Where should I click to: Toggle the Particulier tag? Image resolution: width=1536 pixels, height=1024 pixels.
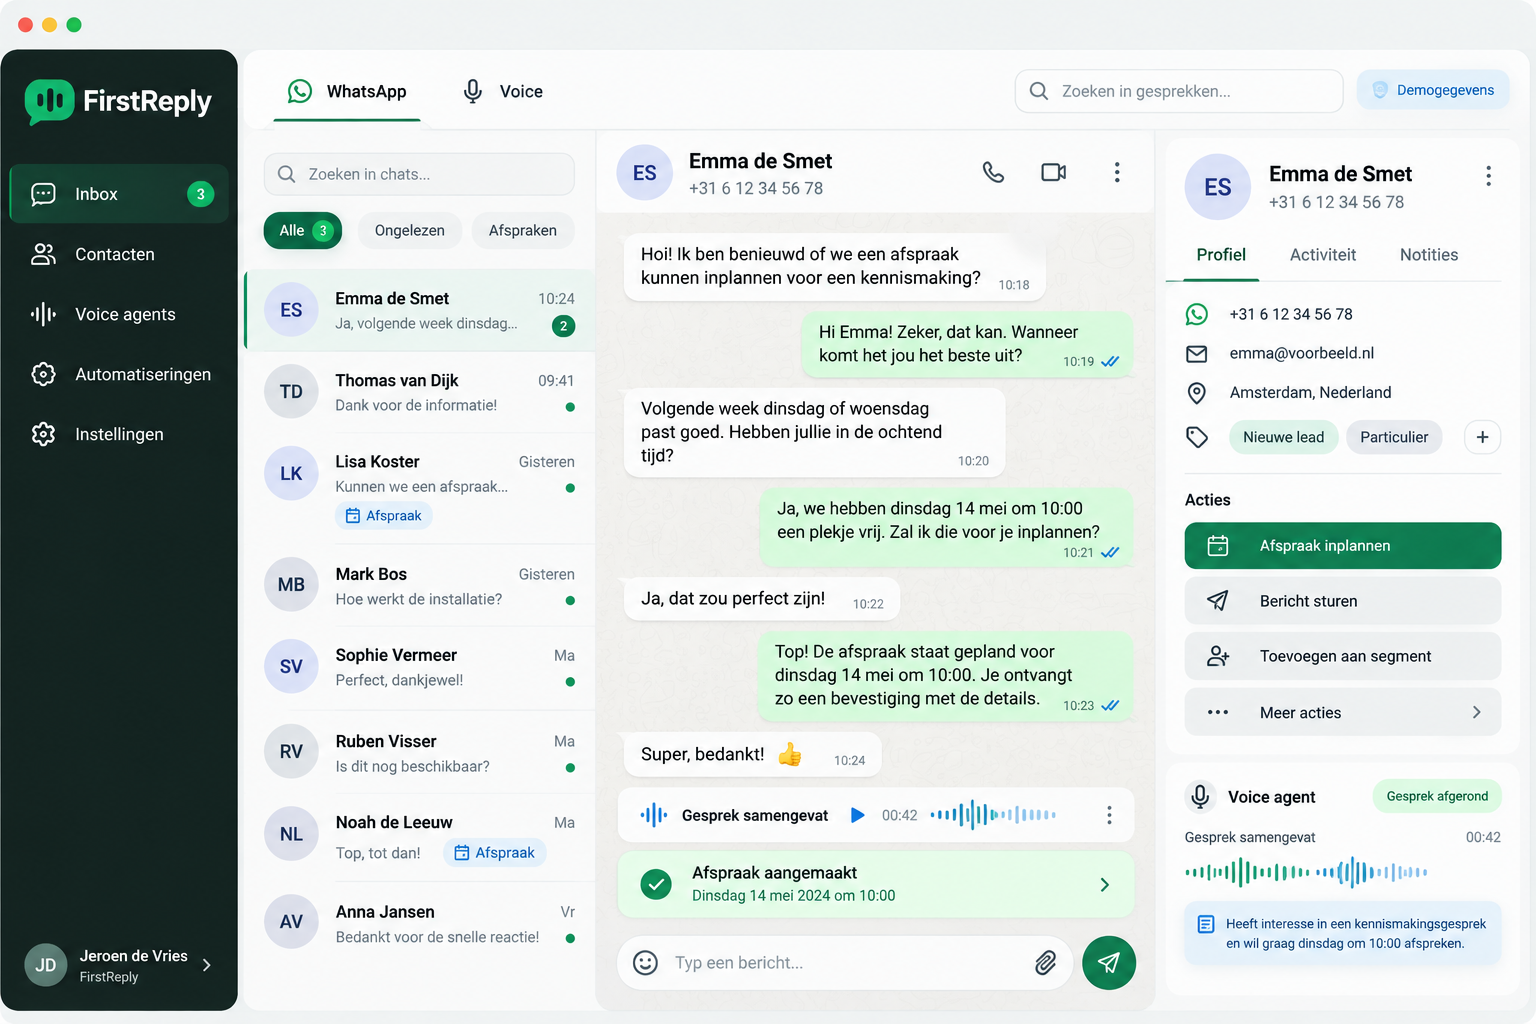(1393, 437)
